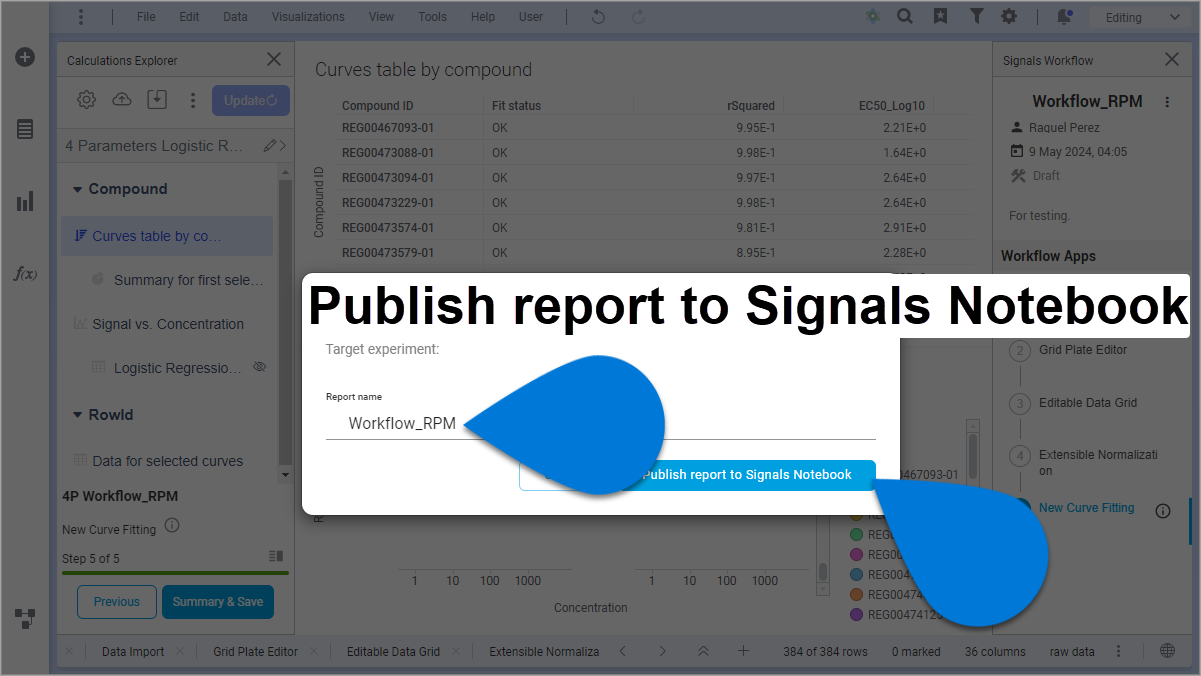The image size is (1201, 676).
Task: Open the bar chart visualizations sidebar icon
Action: (25, 201)
